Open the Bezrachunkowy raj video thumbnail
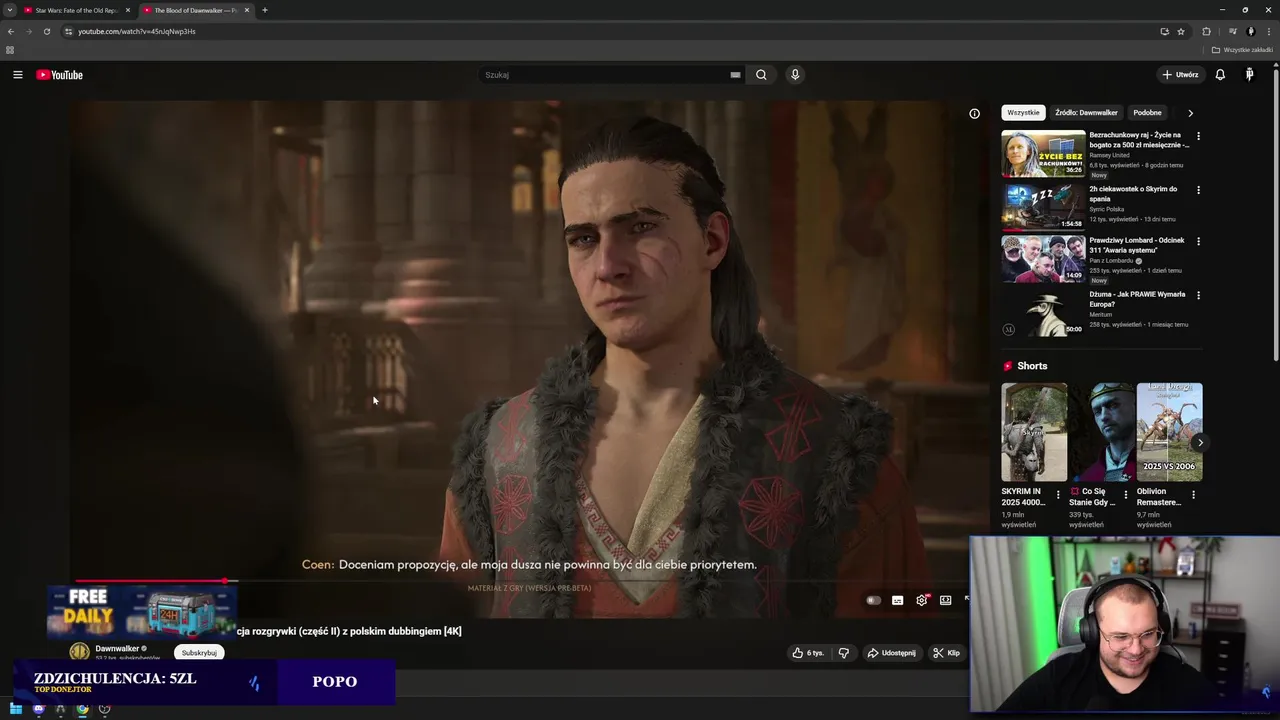Screen dimensions: 1280x720 1043,153
